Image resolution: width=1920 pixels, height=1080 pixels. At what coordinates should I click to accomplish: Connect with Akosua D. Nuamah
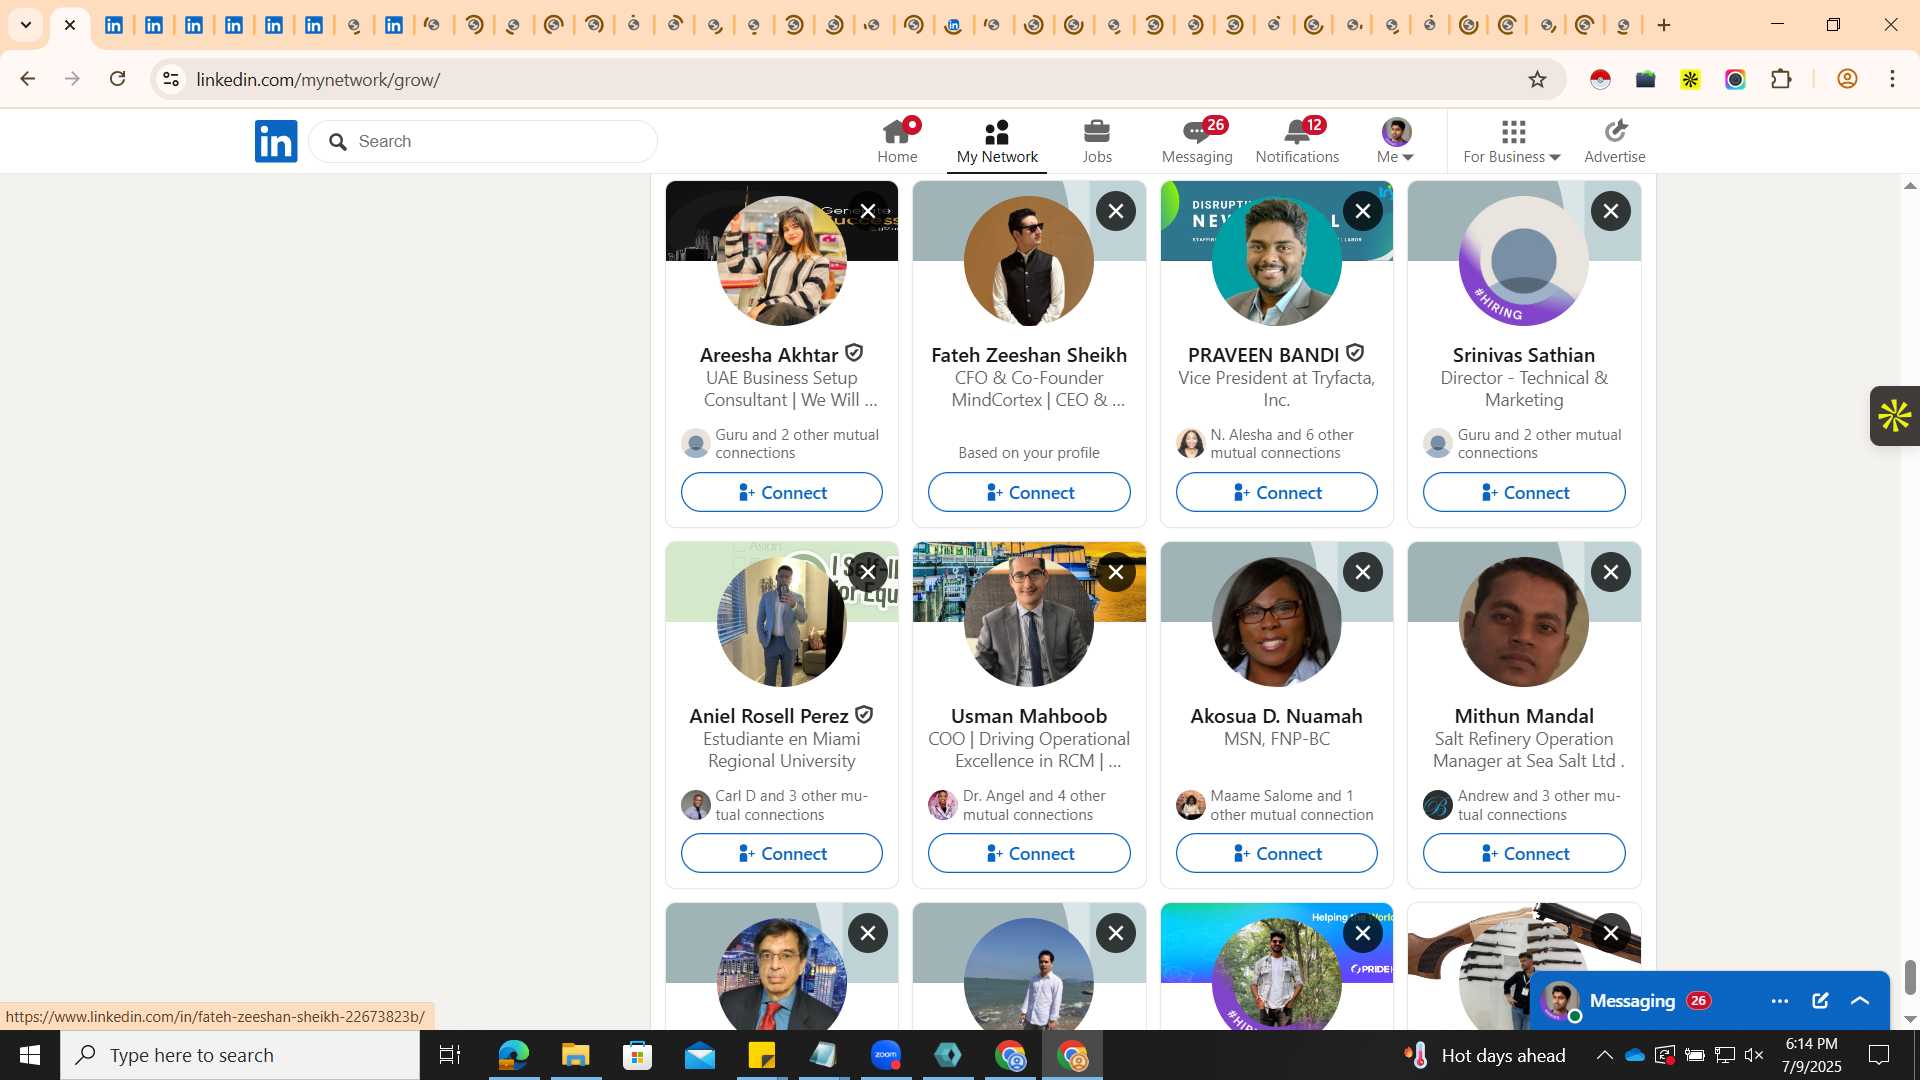[x=1277, y=853]
